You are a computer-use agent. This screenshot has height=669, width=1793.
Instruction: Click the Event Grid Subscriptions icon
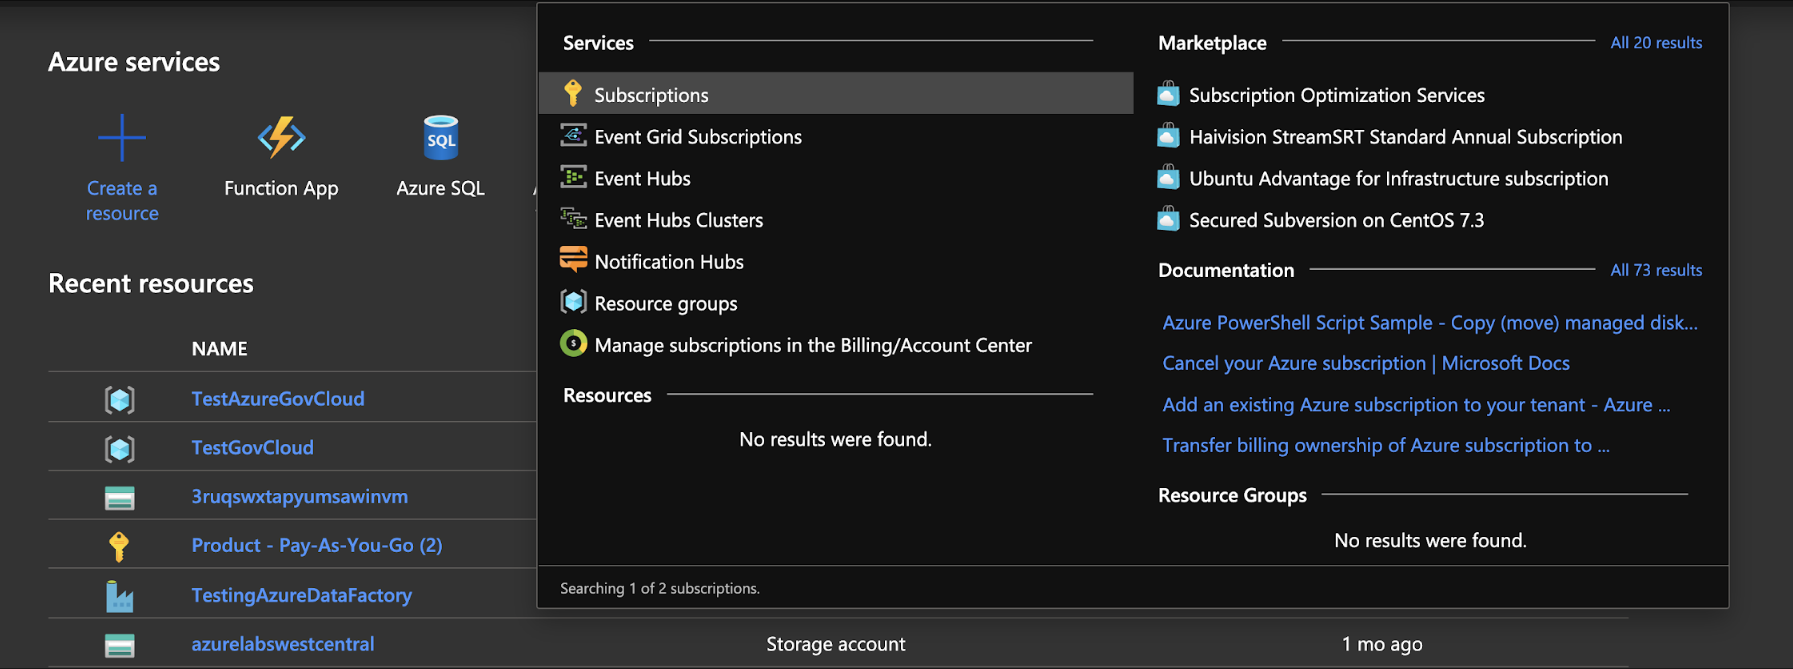click(573, 136)
